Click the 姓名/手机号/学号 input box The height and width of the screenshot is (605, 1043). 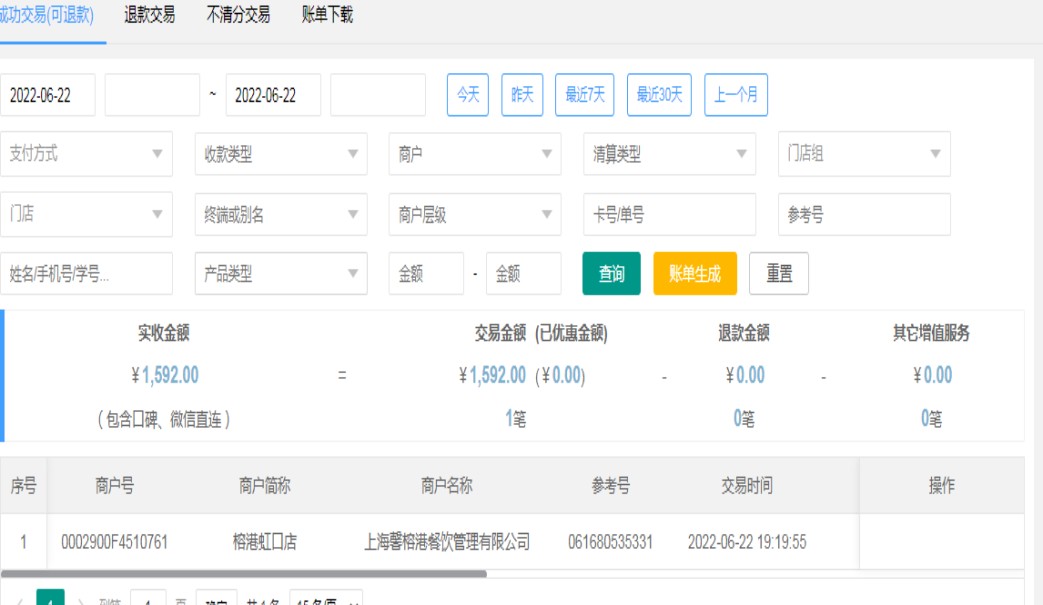[x=86, y=273]
